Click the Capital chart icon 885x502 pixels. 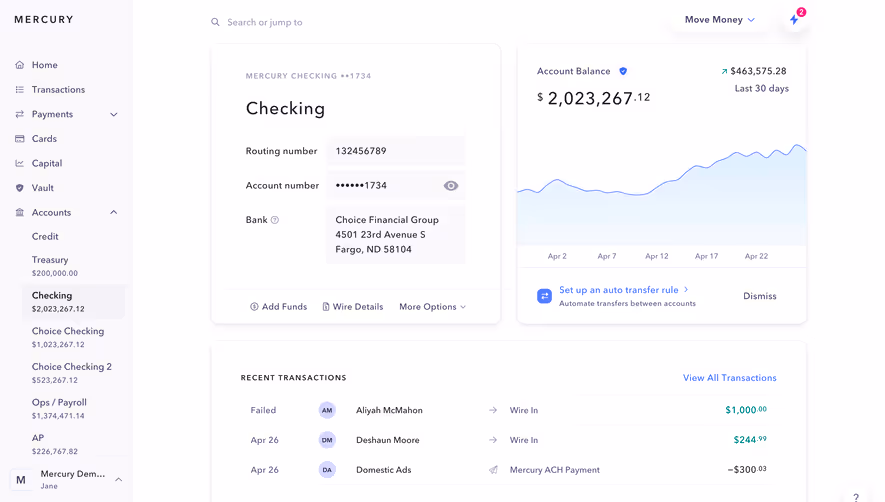click(x=20, y=163)
